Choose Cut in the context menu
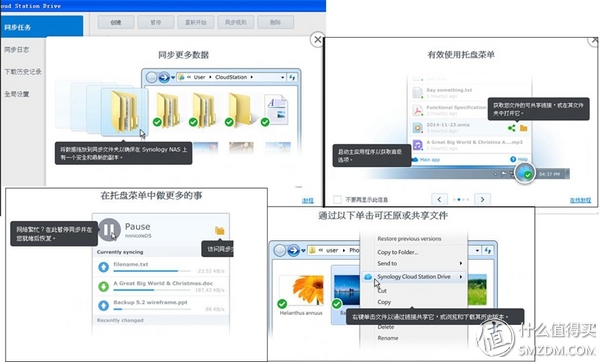This screenshot has height=362, width=600. click(x=382, y=290)
